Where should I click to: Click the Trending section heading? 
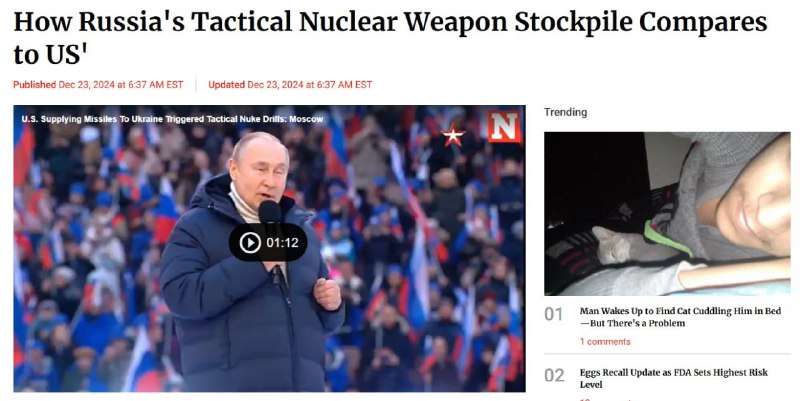tap(565, 112)
